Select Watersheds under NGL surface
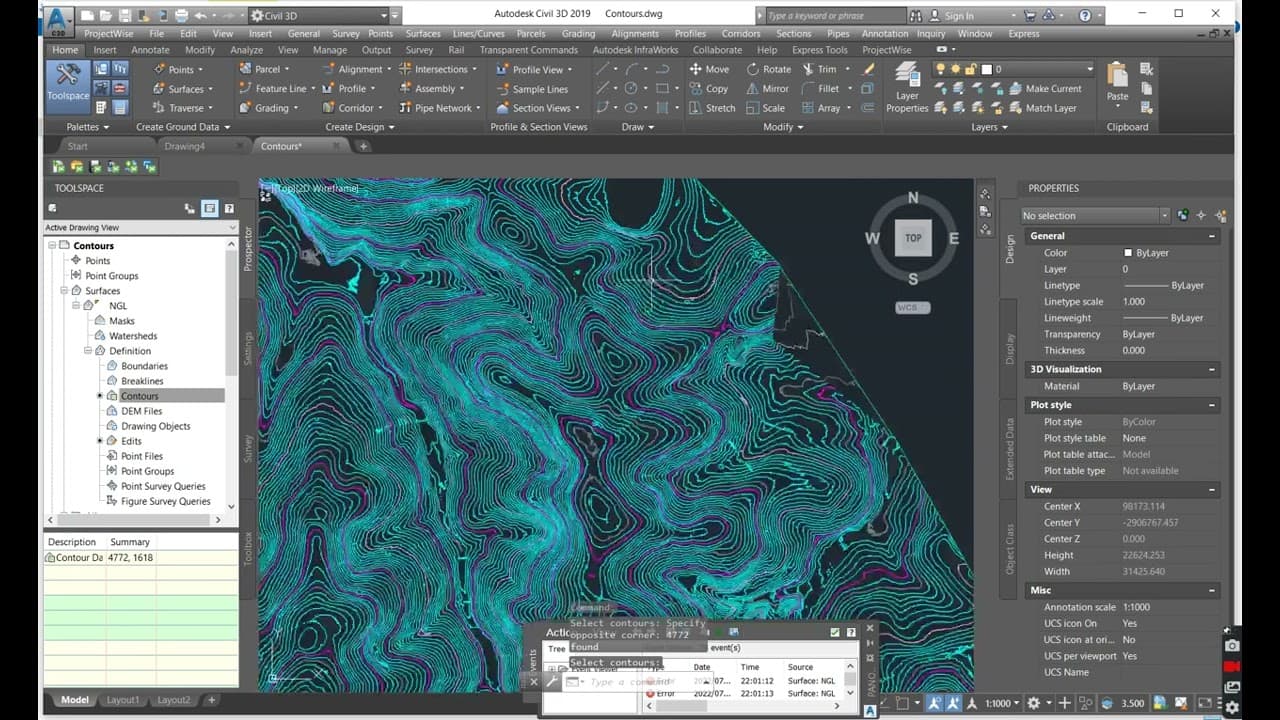Image resolution: width=1280 pixels, height=720 pixels. (x=133, y=336)
